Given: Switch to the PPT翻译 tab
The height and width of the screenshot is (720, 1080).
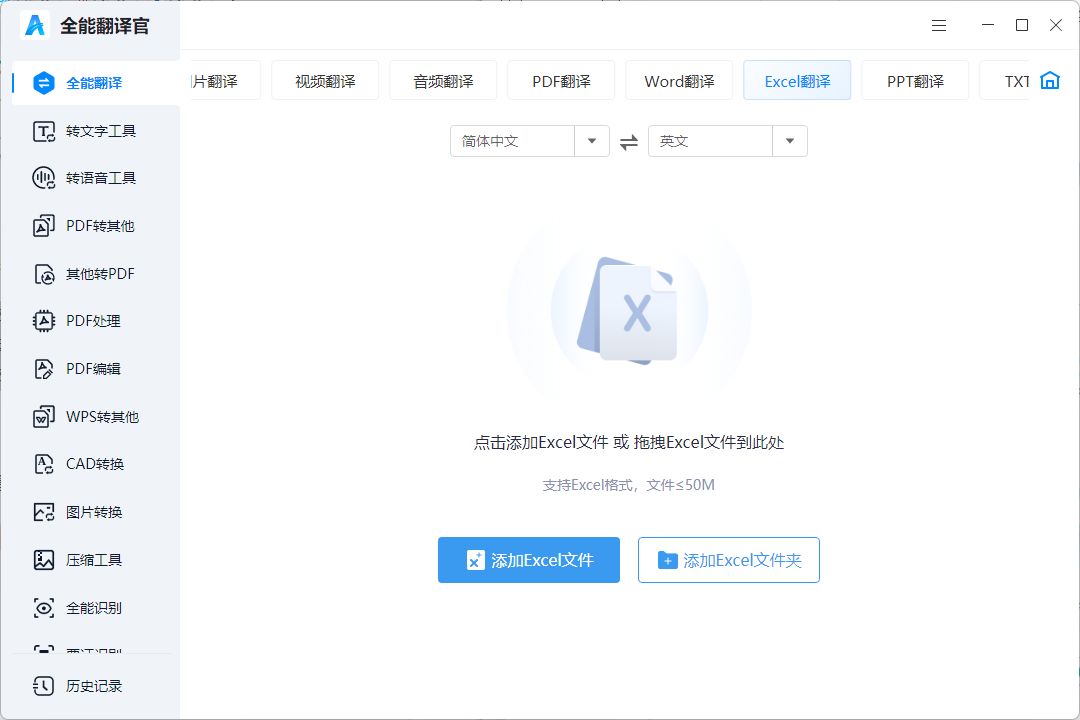Looking at the screenshot, I should click(915, 81).
